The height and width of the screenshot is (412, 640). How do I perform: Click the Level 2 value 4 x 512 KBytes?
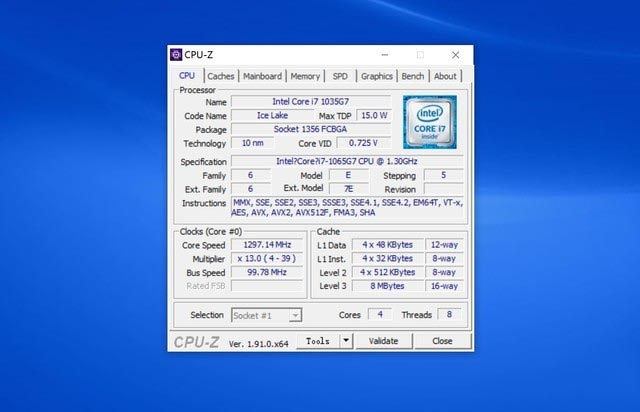pyautogui.click(x=387, y=272)
